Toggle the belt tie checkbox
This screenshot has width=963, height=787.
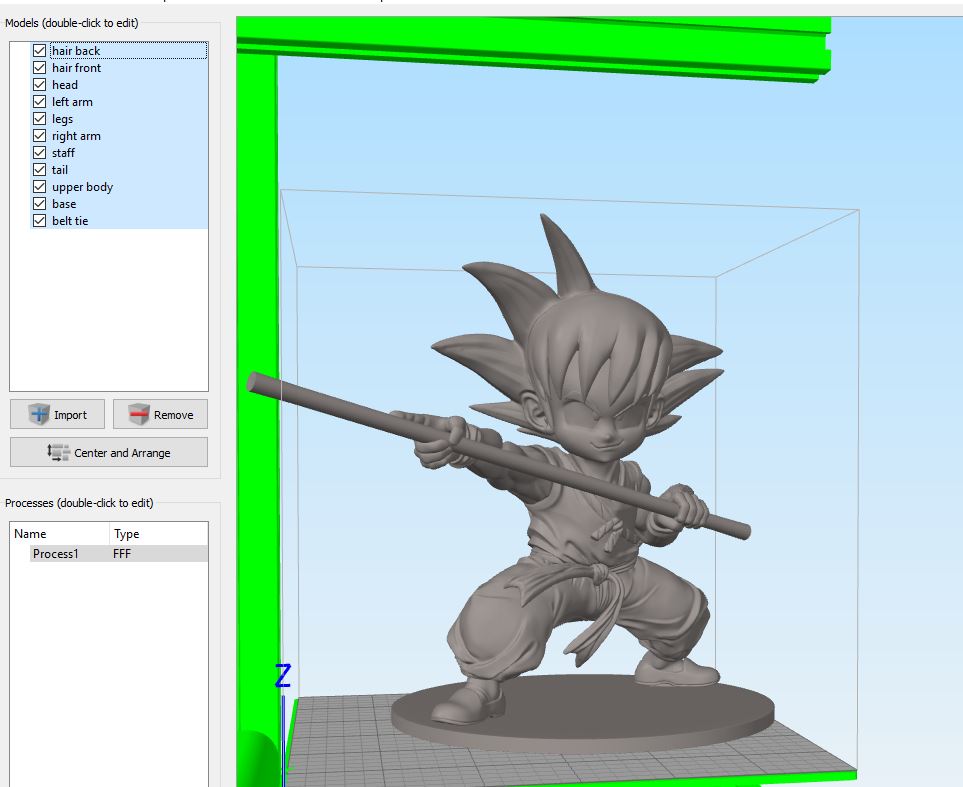[x=39, y=221]
